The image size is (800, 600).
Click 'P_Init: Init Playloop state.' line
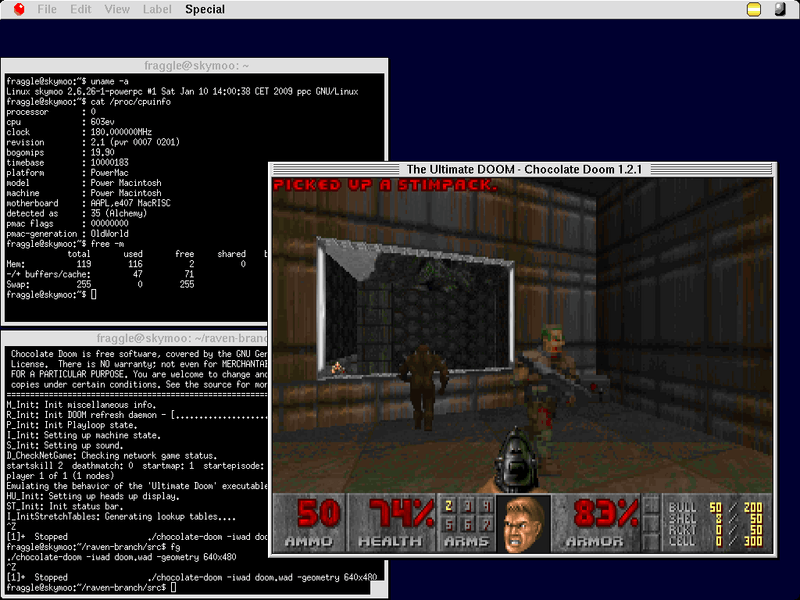(72, 425)
